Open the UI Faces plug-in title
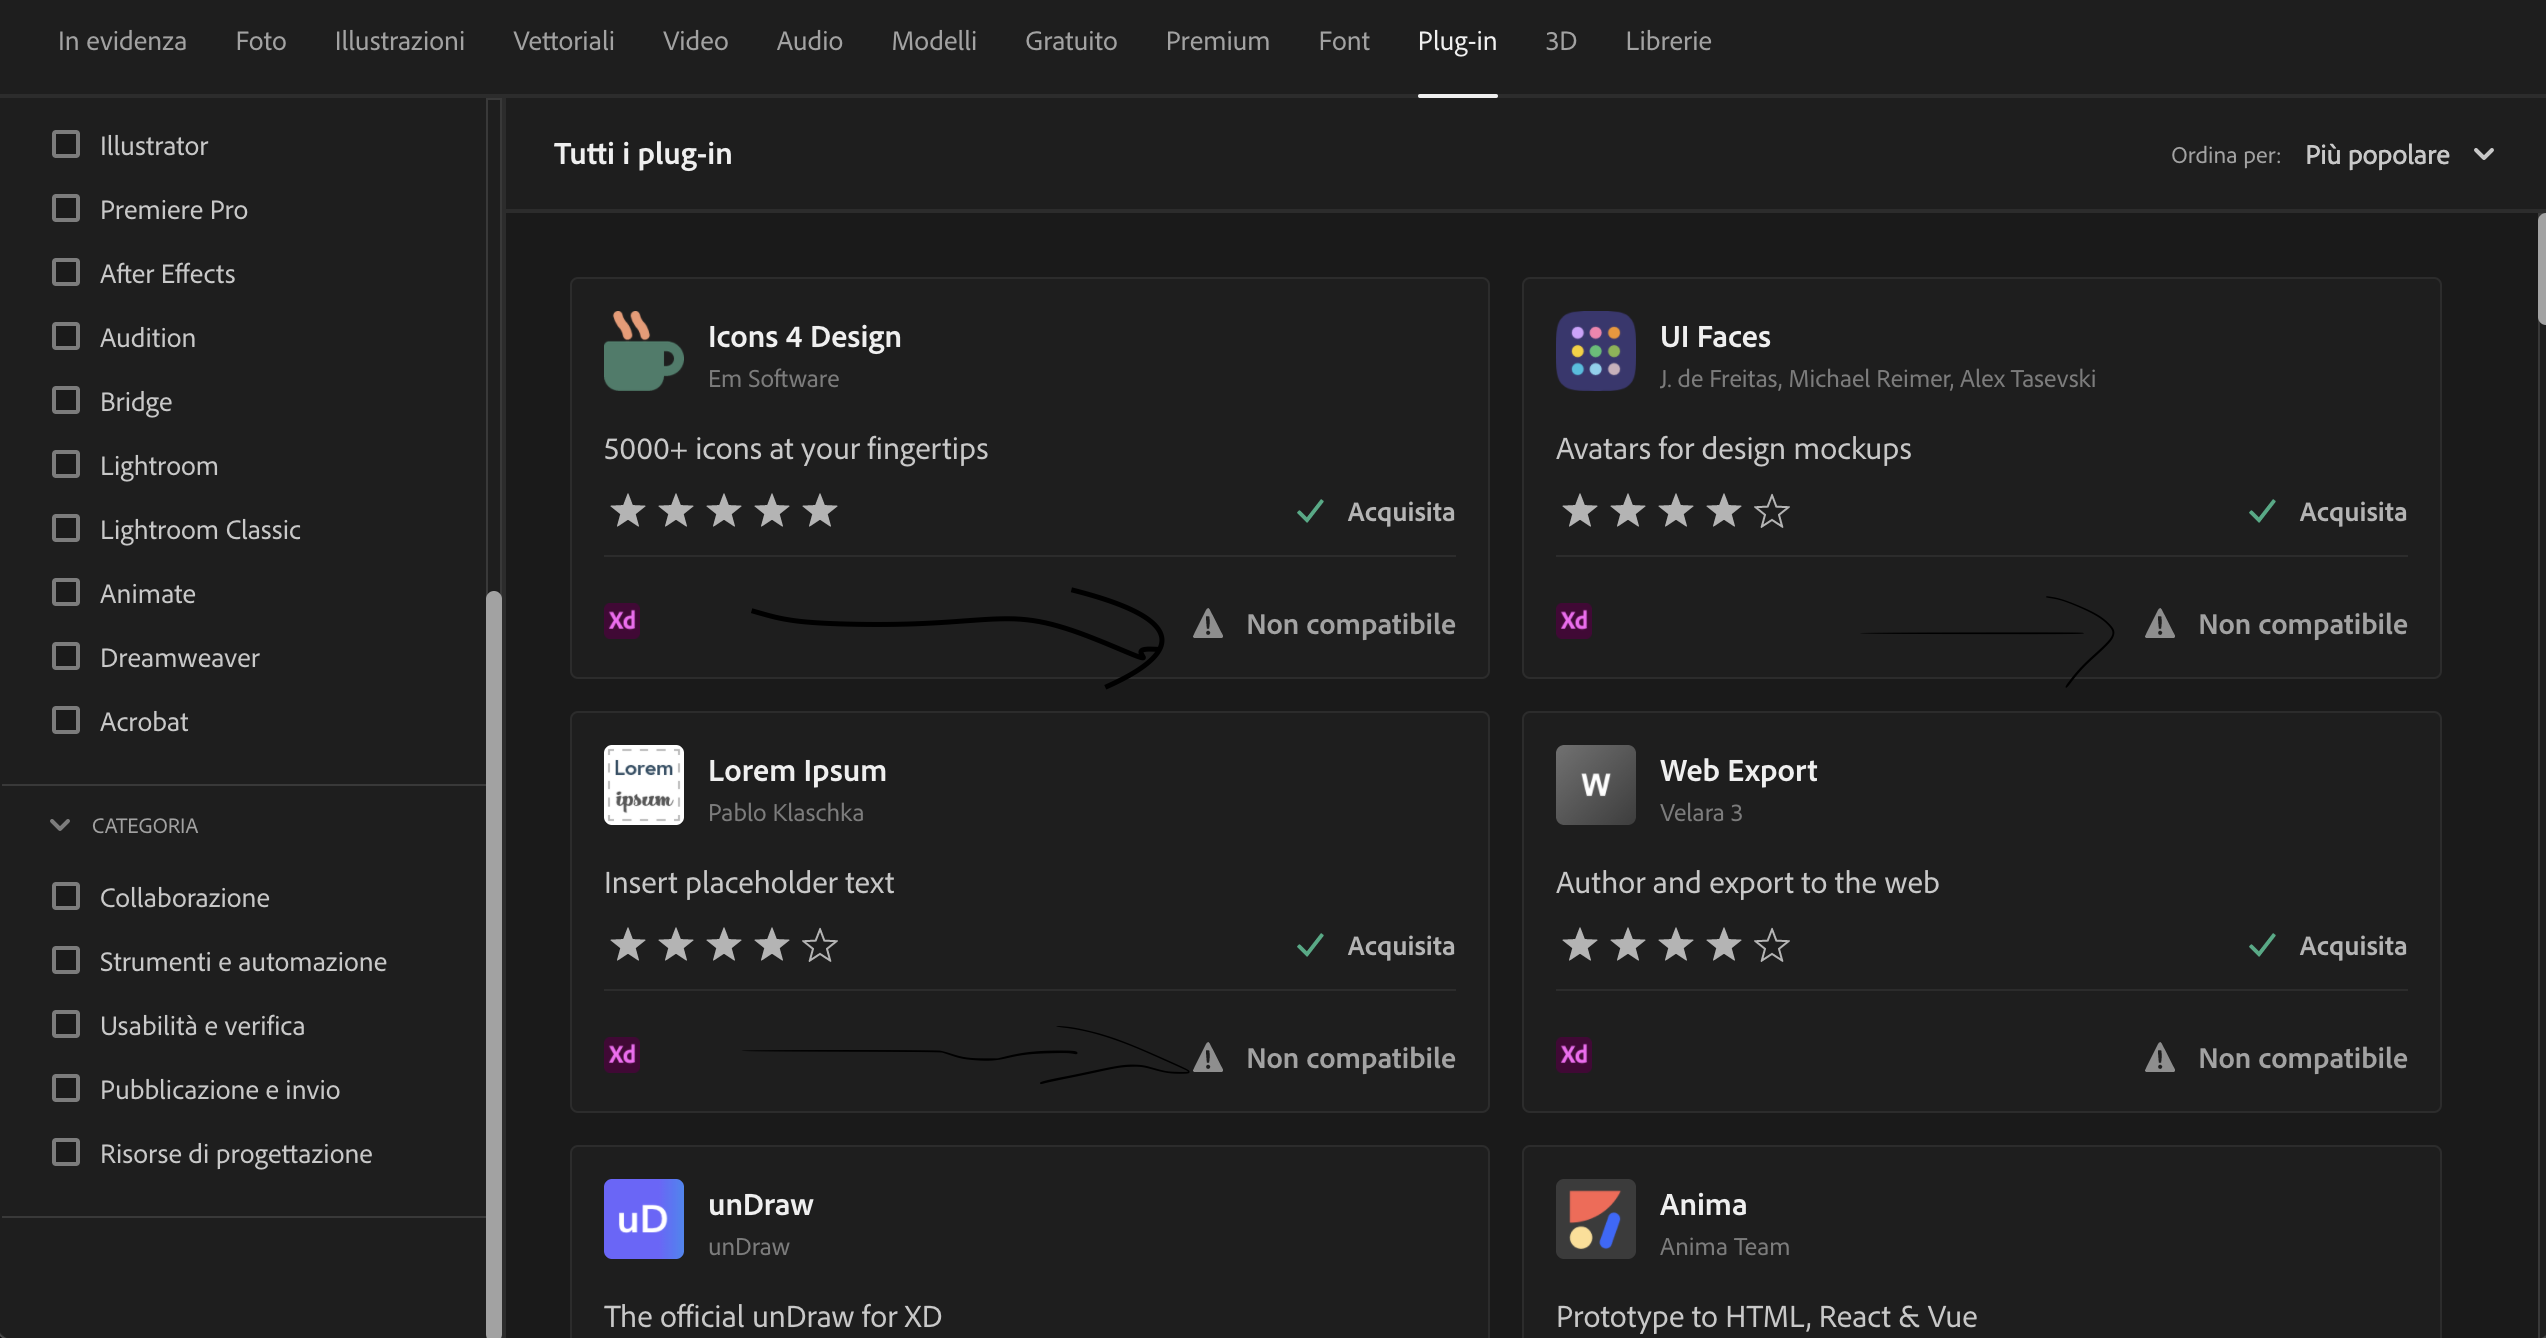2546x1338 pixels. pyautogui.click(x=1715, y=337)
